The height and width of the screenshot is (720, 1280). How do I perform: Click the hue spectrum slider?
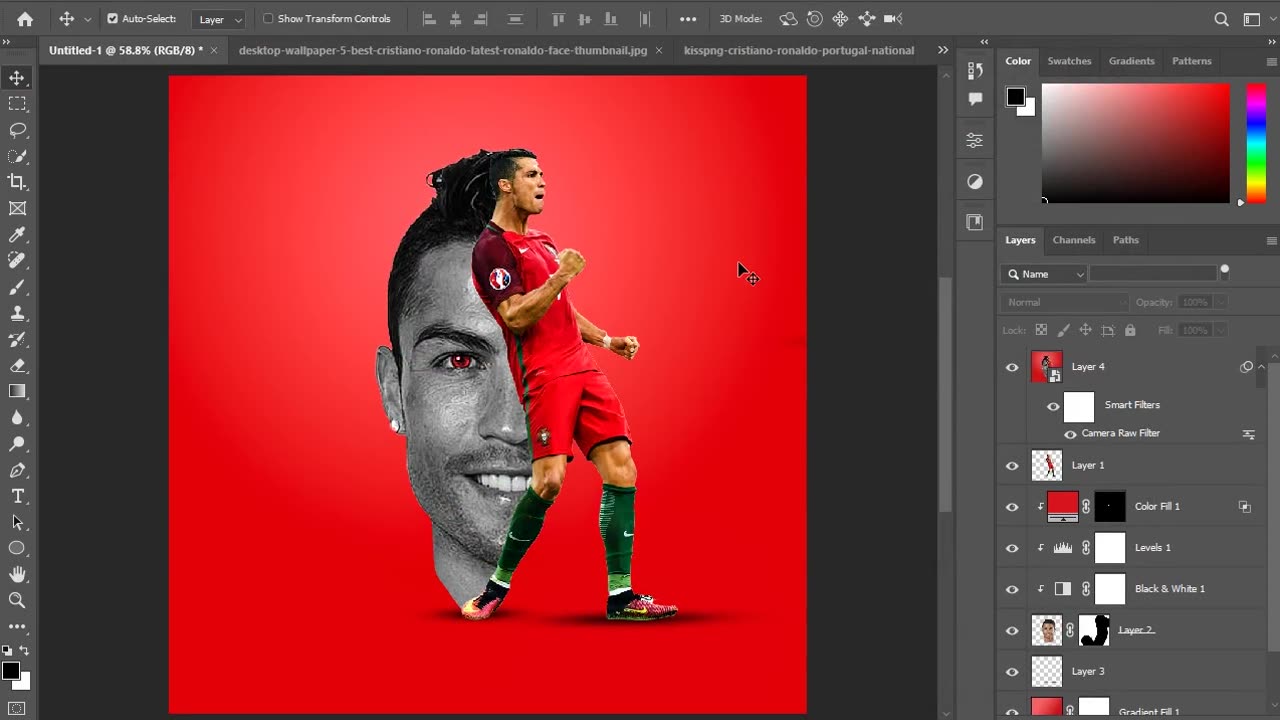click(1256, 143)
